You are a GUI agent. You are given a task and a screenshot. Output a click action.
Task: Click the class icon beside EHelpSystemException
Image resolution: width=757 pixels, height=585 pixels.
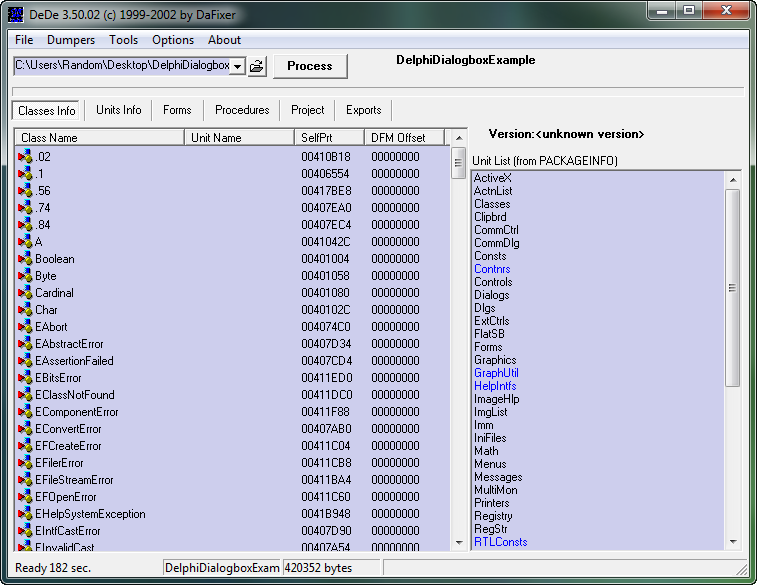tap(25, 514)
